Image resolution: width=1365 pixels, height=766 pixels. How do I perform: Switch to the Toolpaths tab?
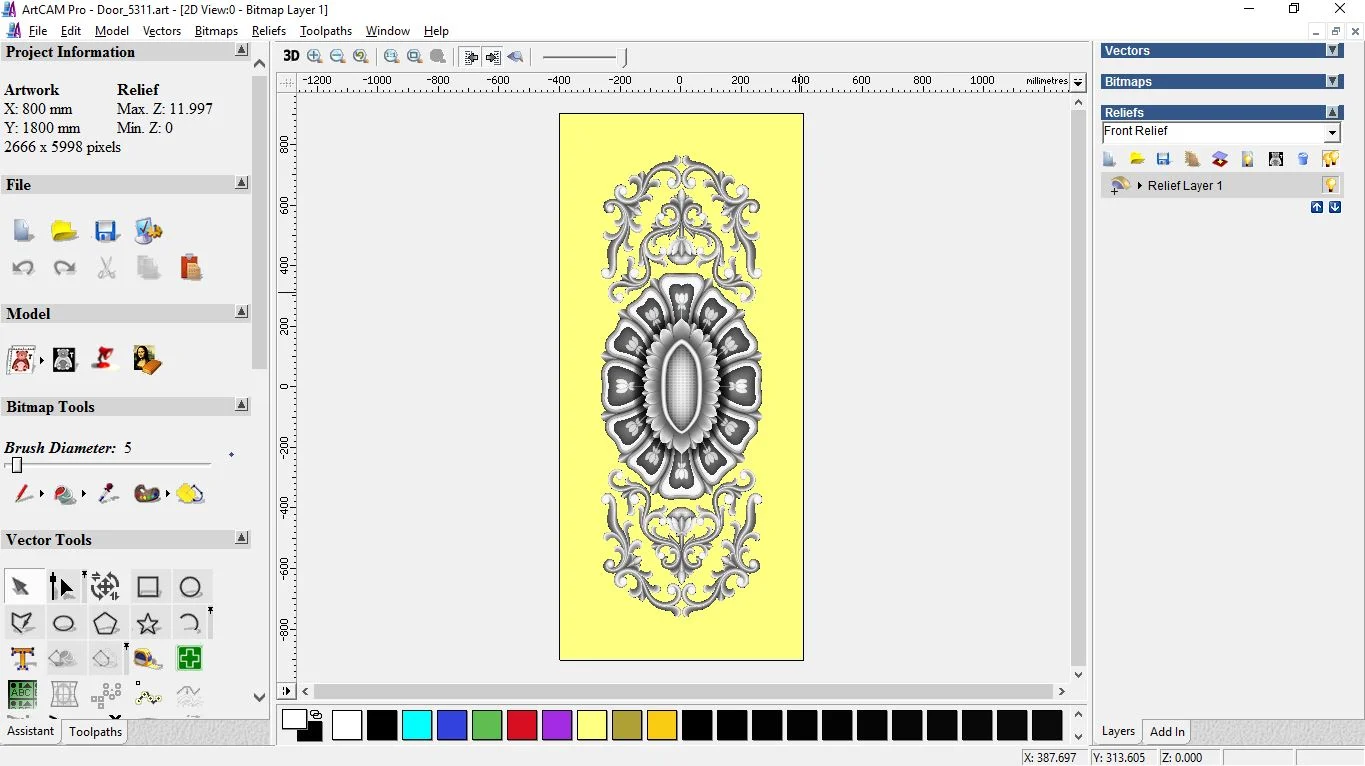[95, 732]
